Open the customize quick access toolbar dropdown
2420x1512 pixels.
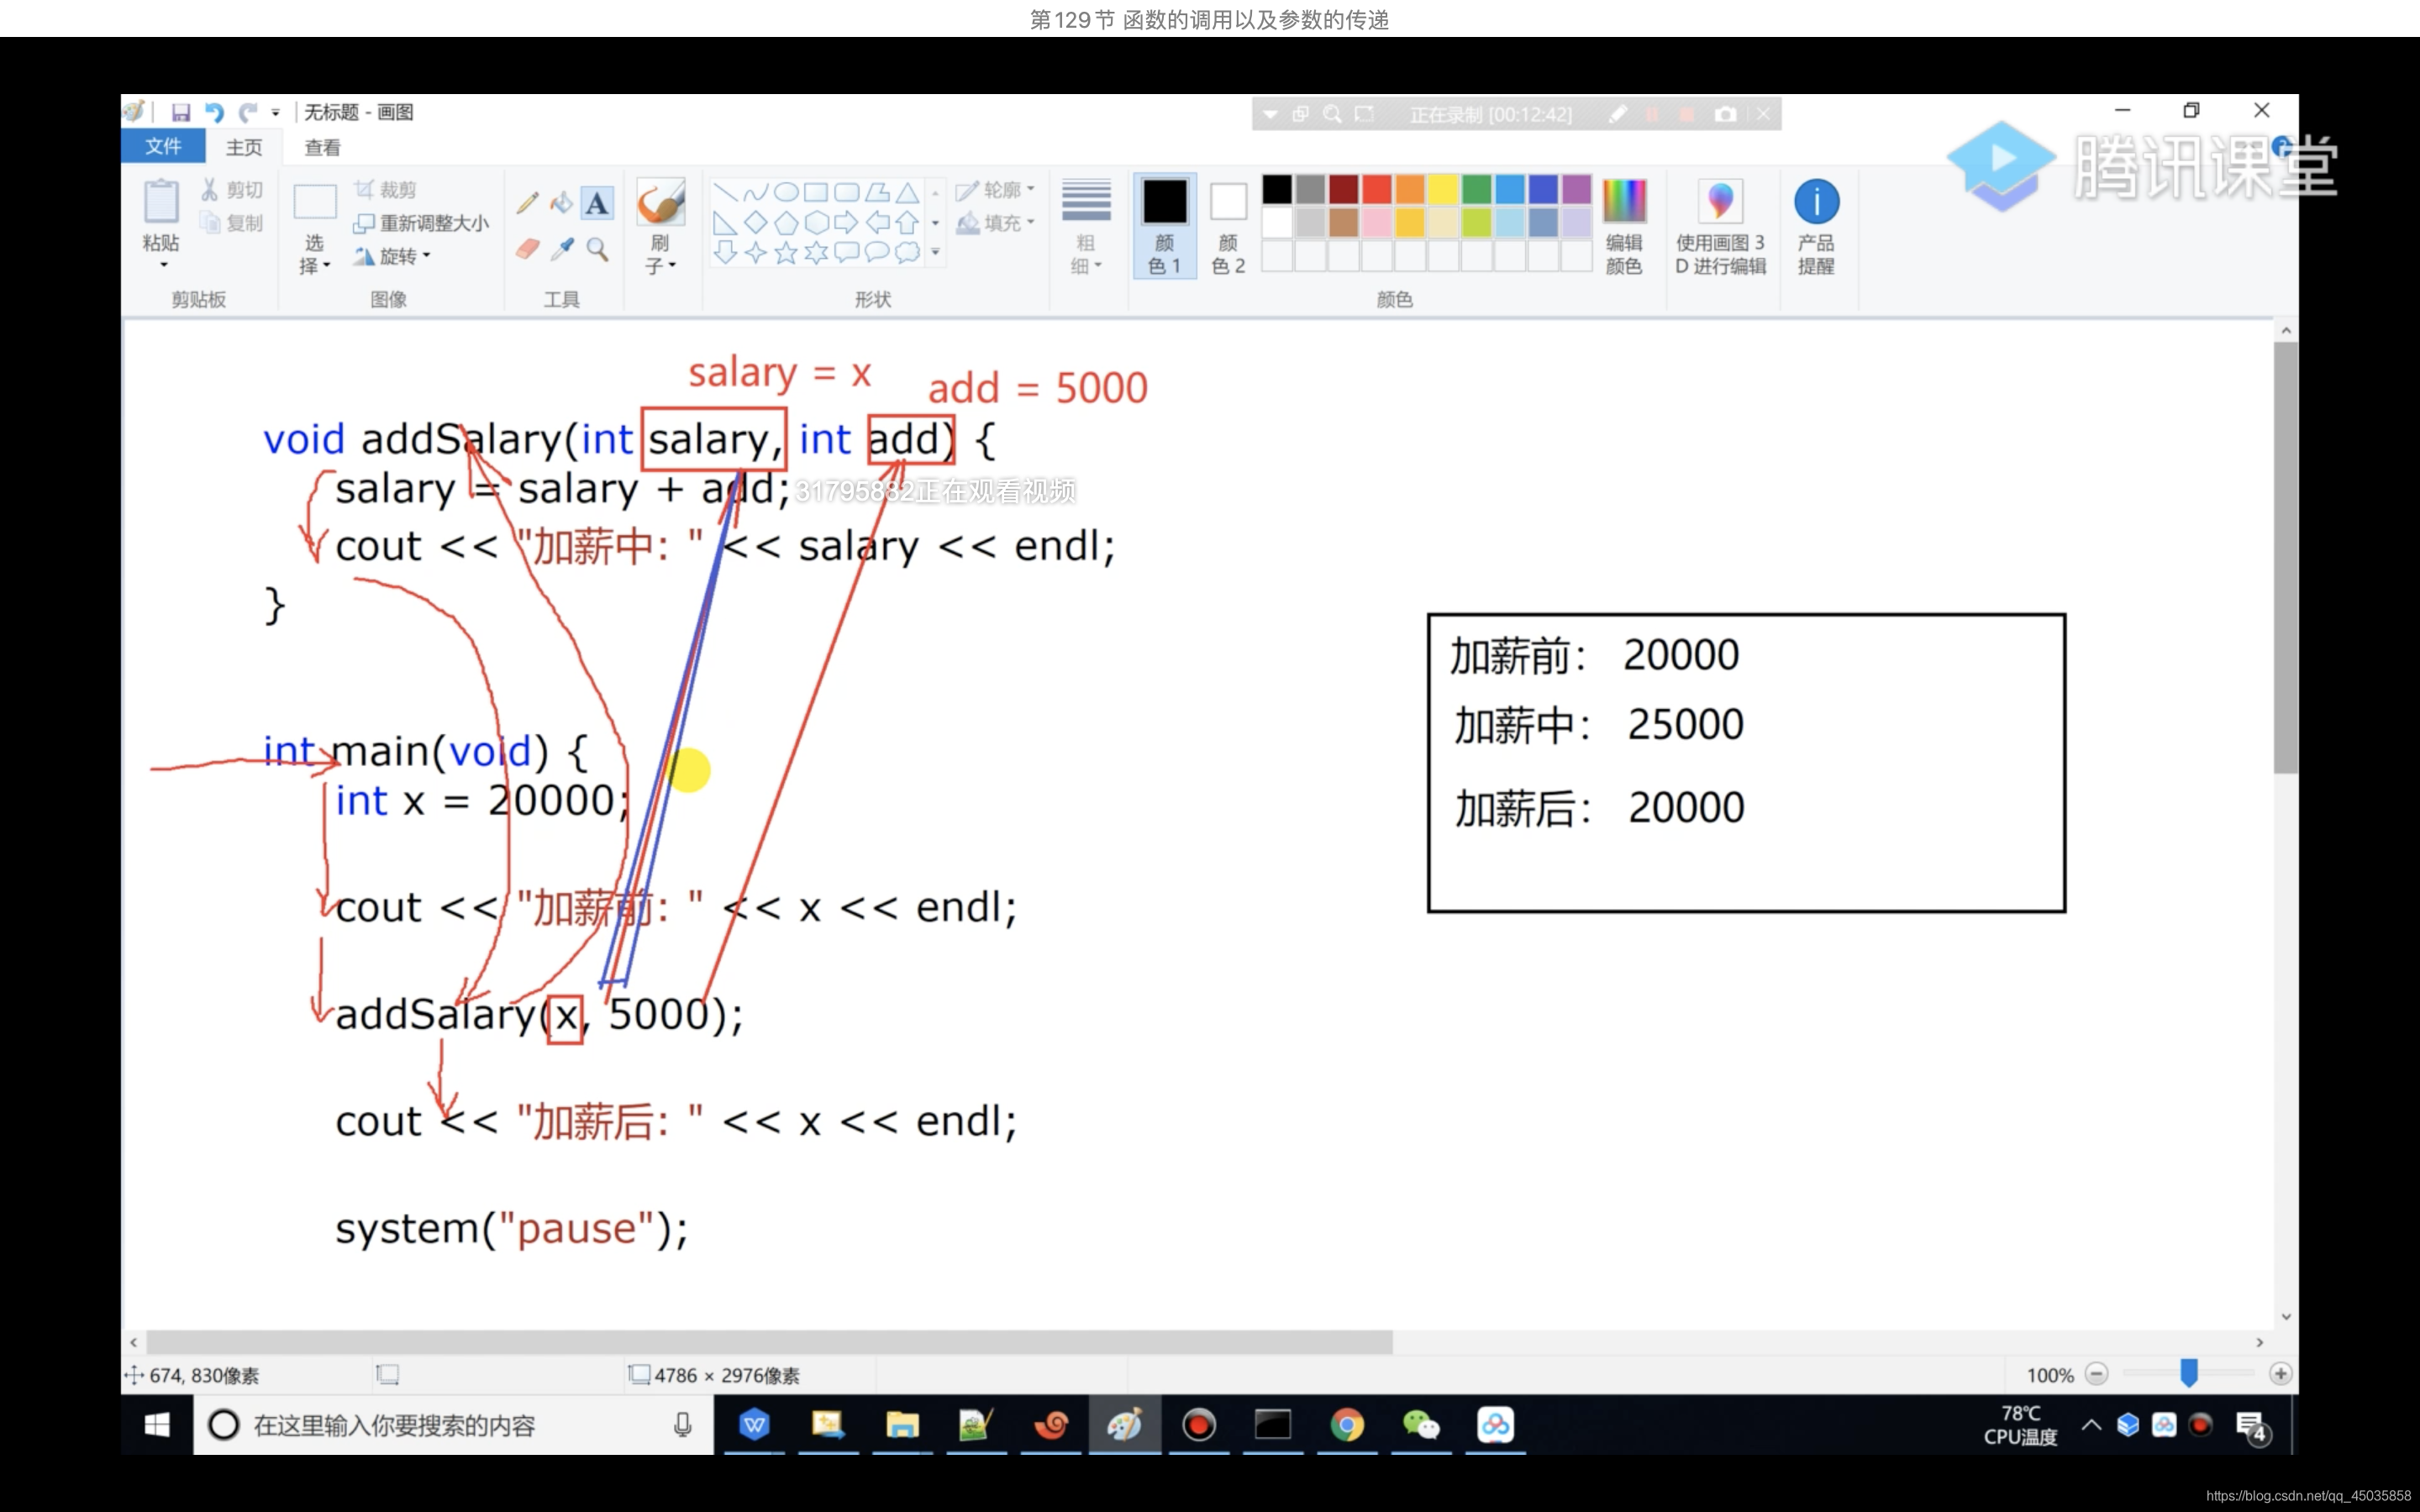(x=276, y=112)
